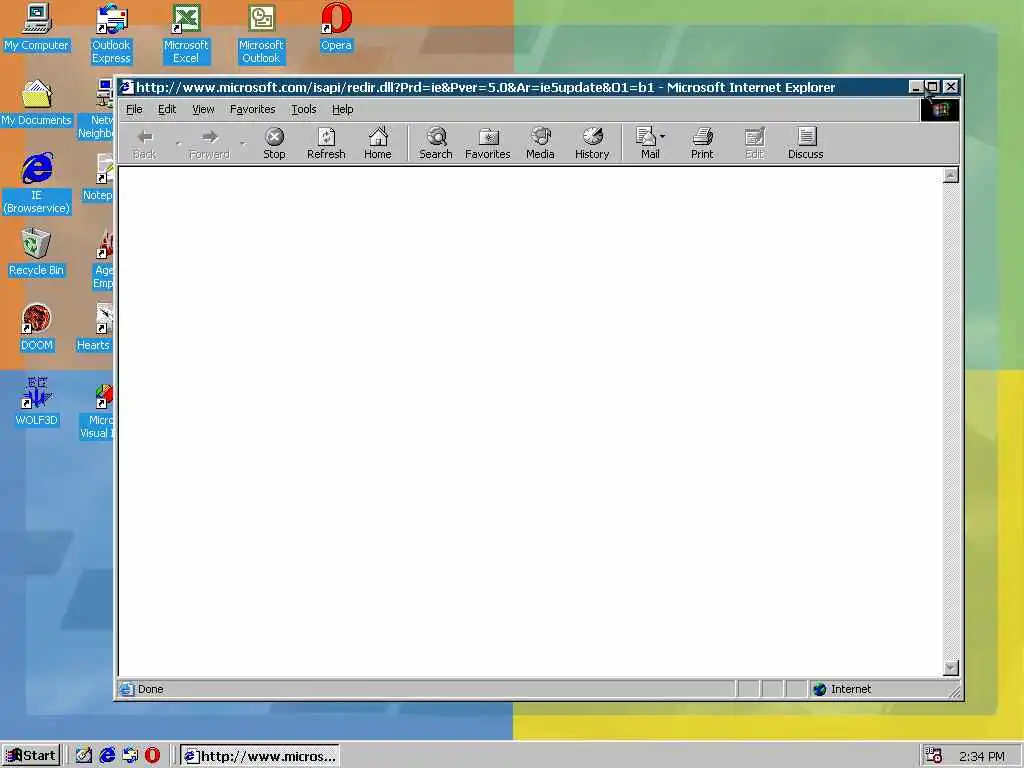Select the Outlook Express desktop icon

pos(111,34)
